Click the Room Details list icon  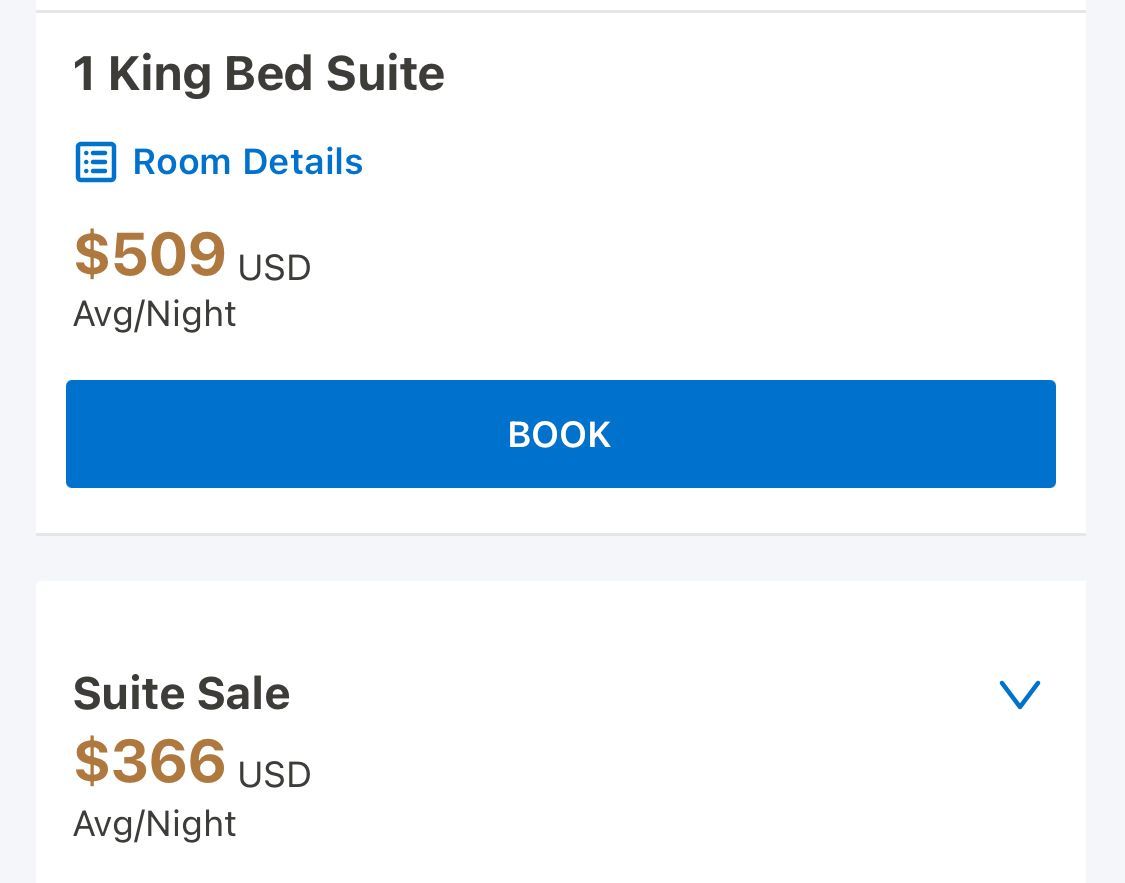coord(95,162)
